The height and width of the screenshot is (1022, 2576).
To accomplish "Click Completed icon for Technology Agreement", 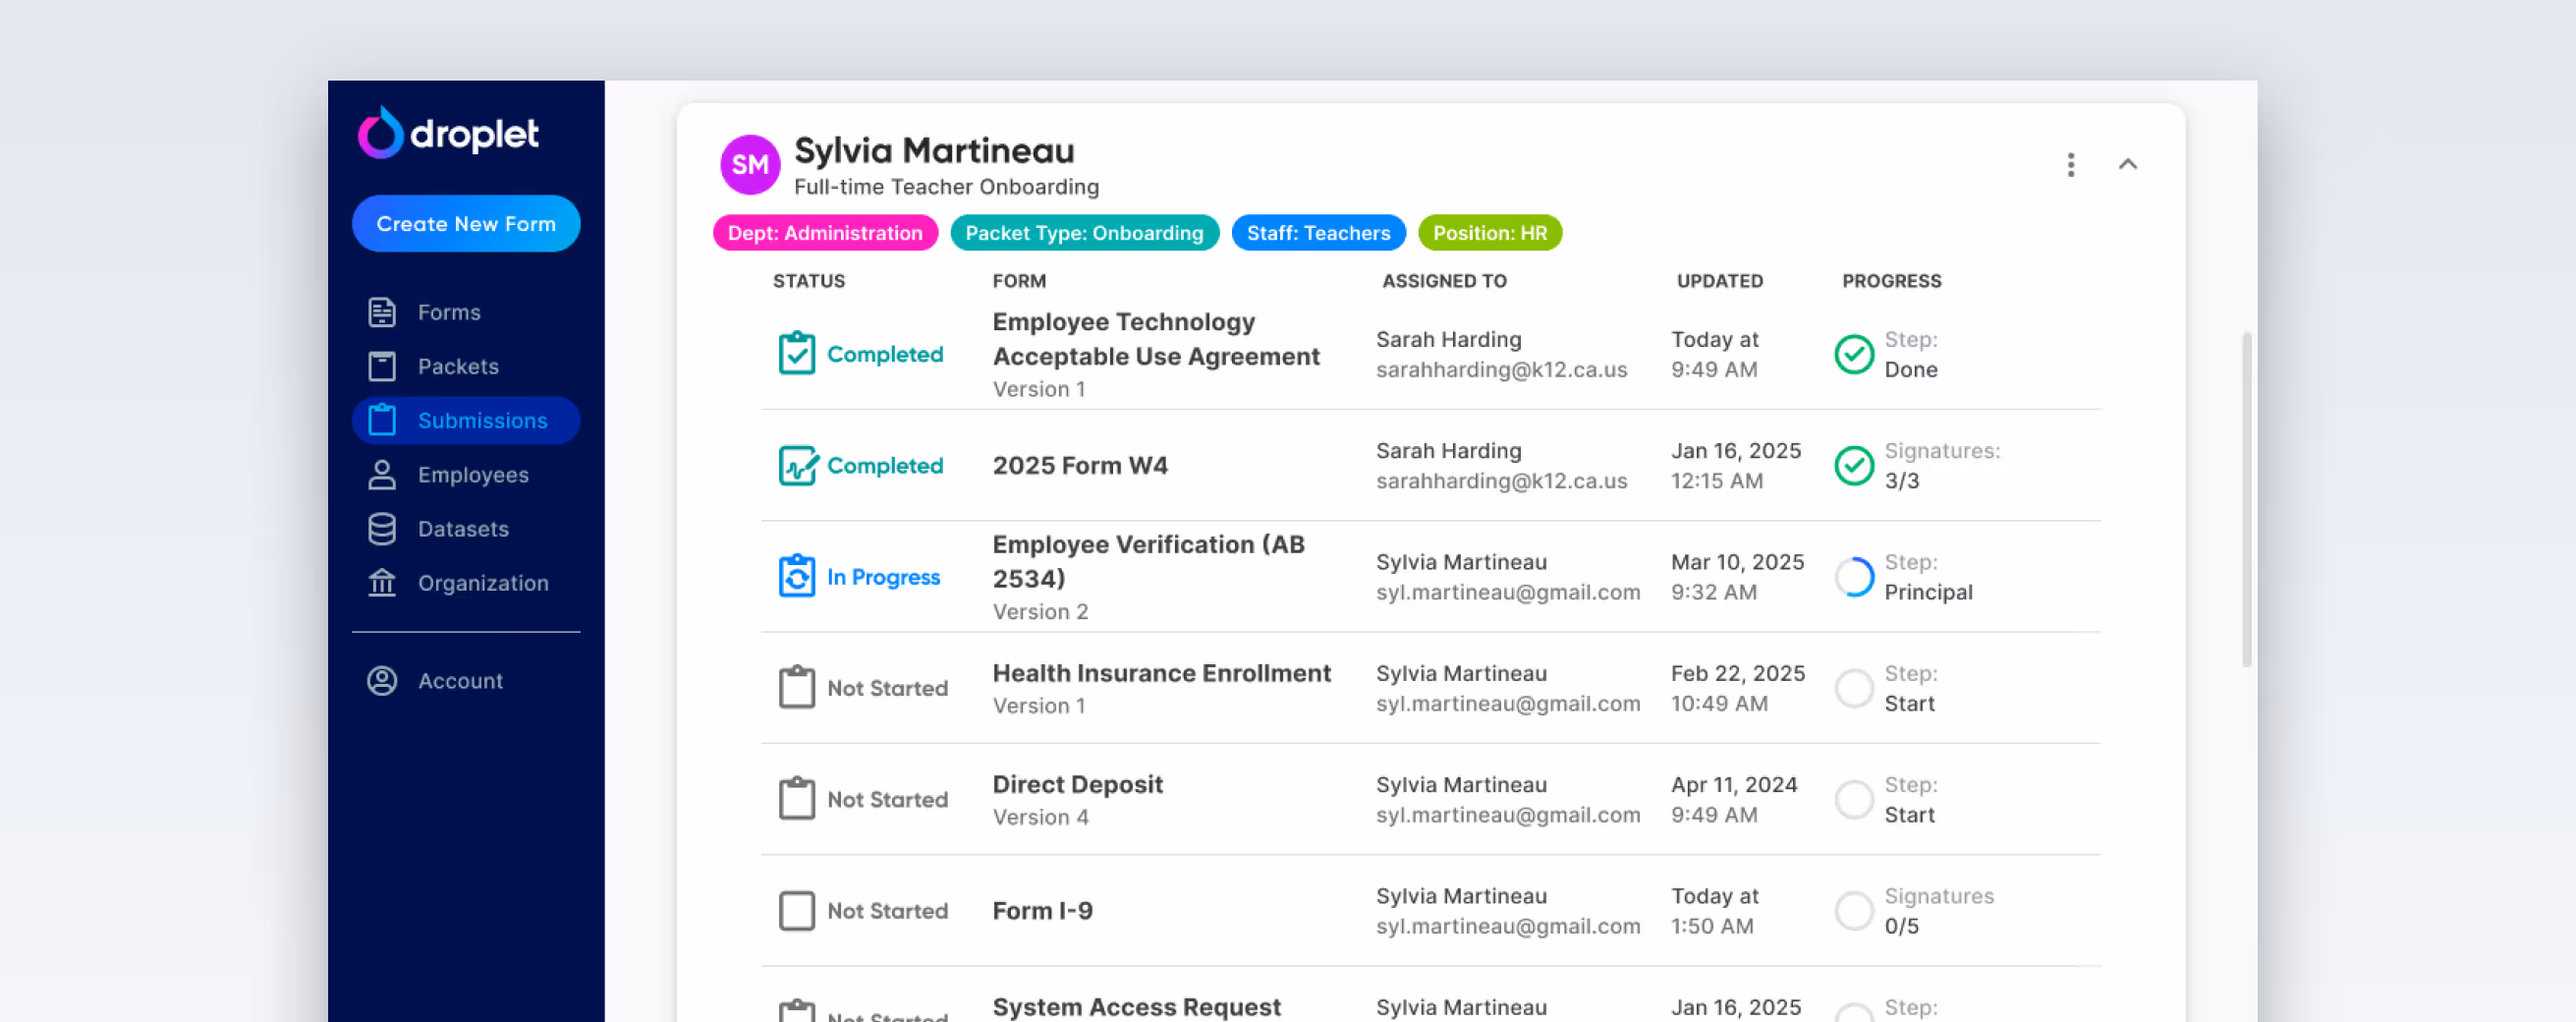I will point(797,353).
